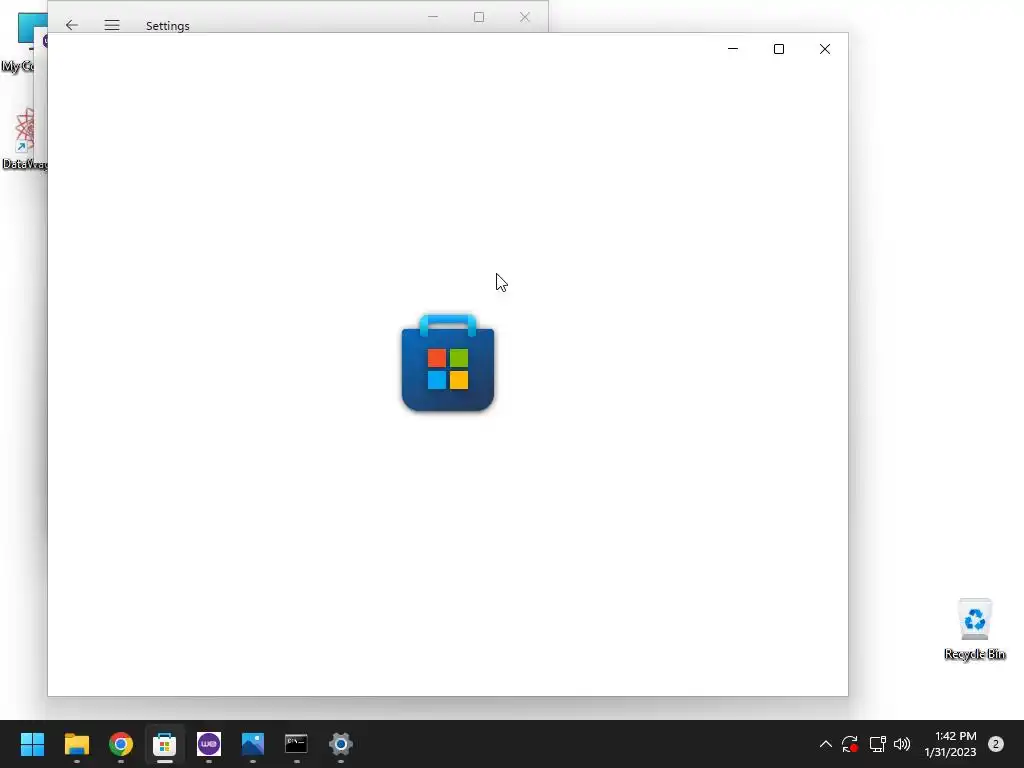Open the Photos app taskbar icon
The image size is (1024, 768).
(x=253, y=744)
